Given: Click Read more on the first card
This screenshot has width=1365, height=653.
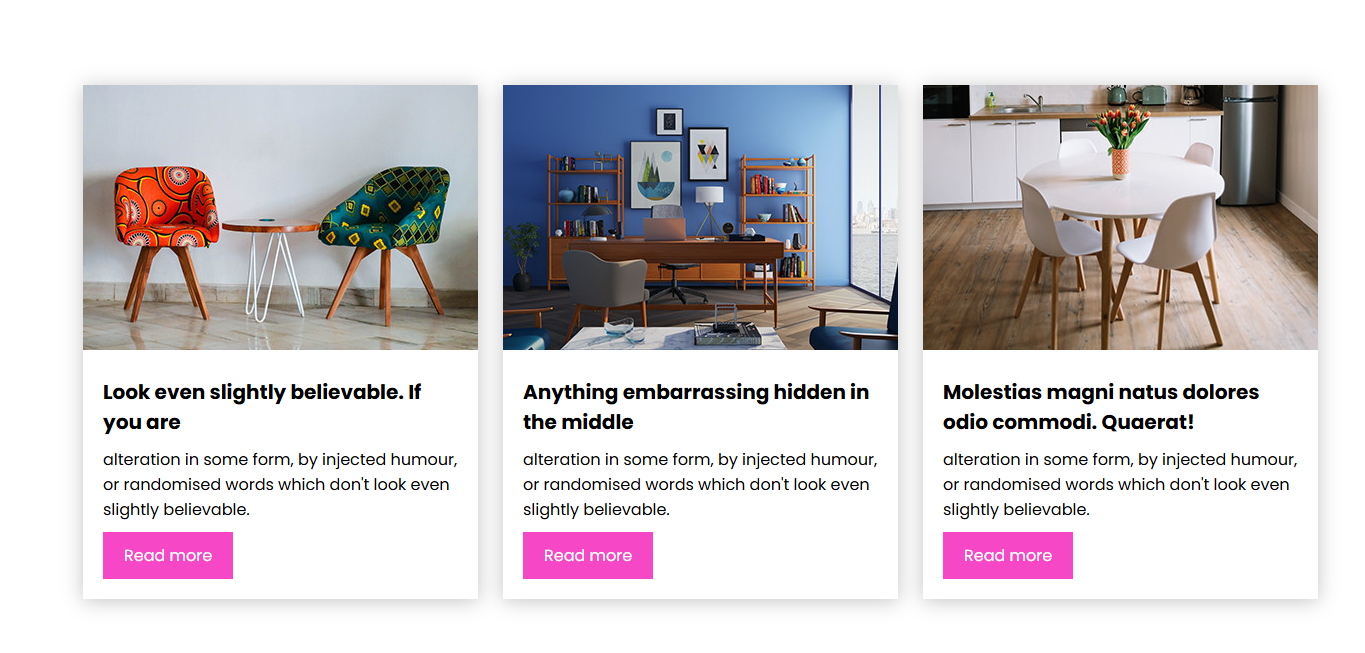Looking at the screenshot, I should (168, 555).
